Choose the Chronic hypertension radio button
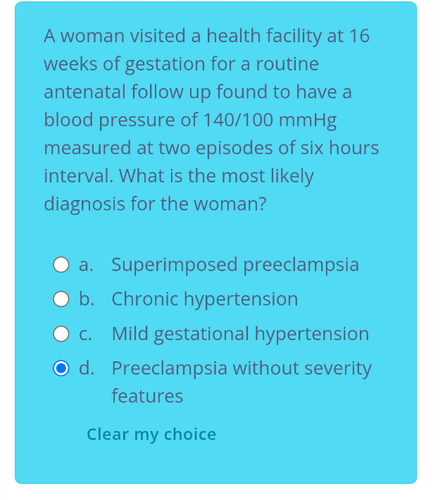Screen dimensions: 445x500 pyautogui.click(x=61, y=299)
